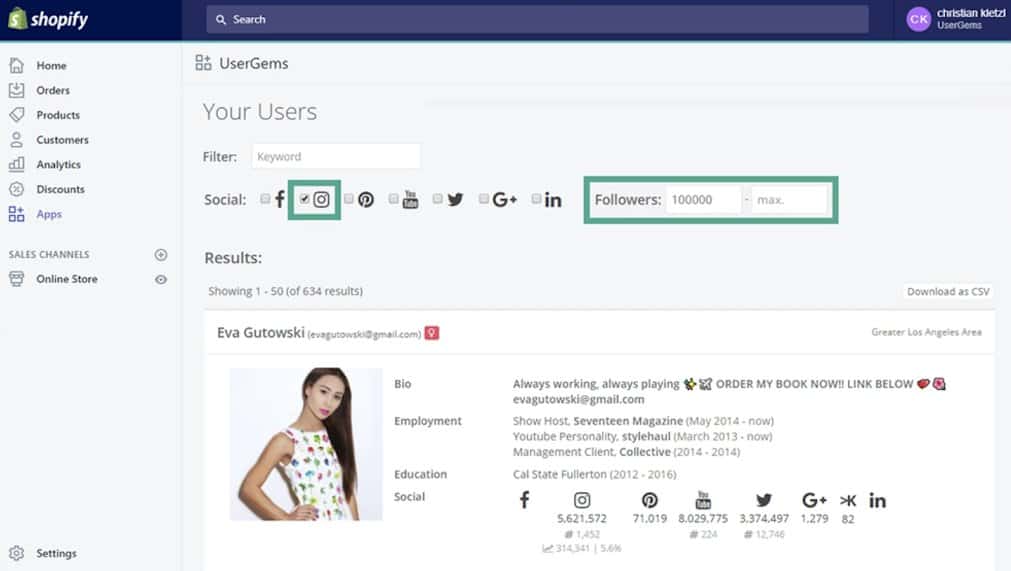This screenshot has width=1011, height=571.
Task: Click the Online Store shop icon
Action: (17, 278)
